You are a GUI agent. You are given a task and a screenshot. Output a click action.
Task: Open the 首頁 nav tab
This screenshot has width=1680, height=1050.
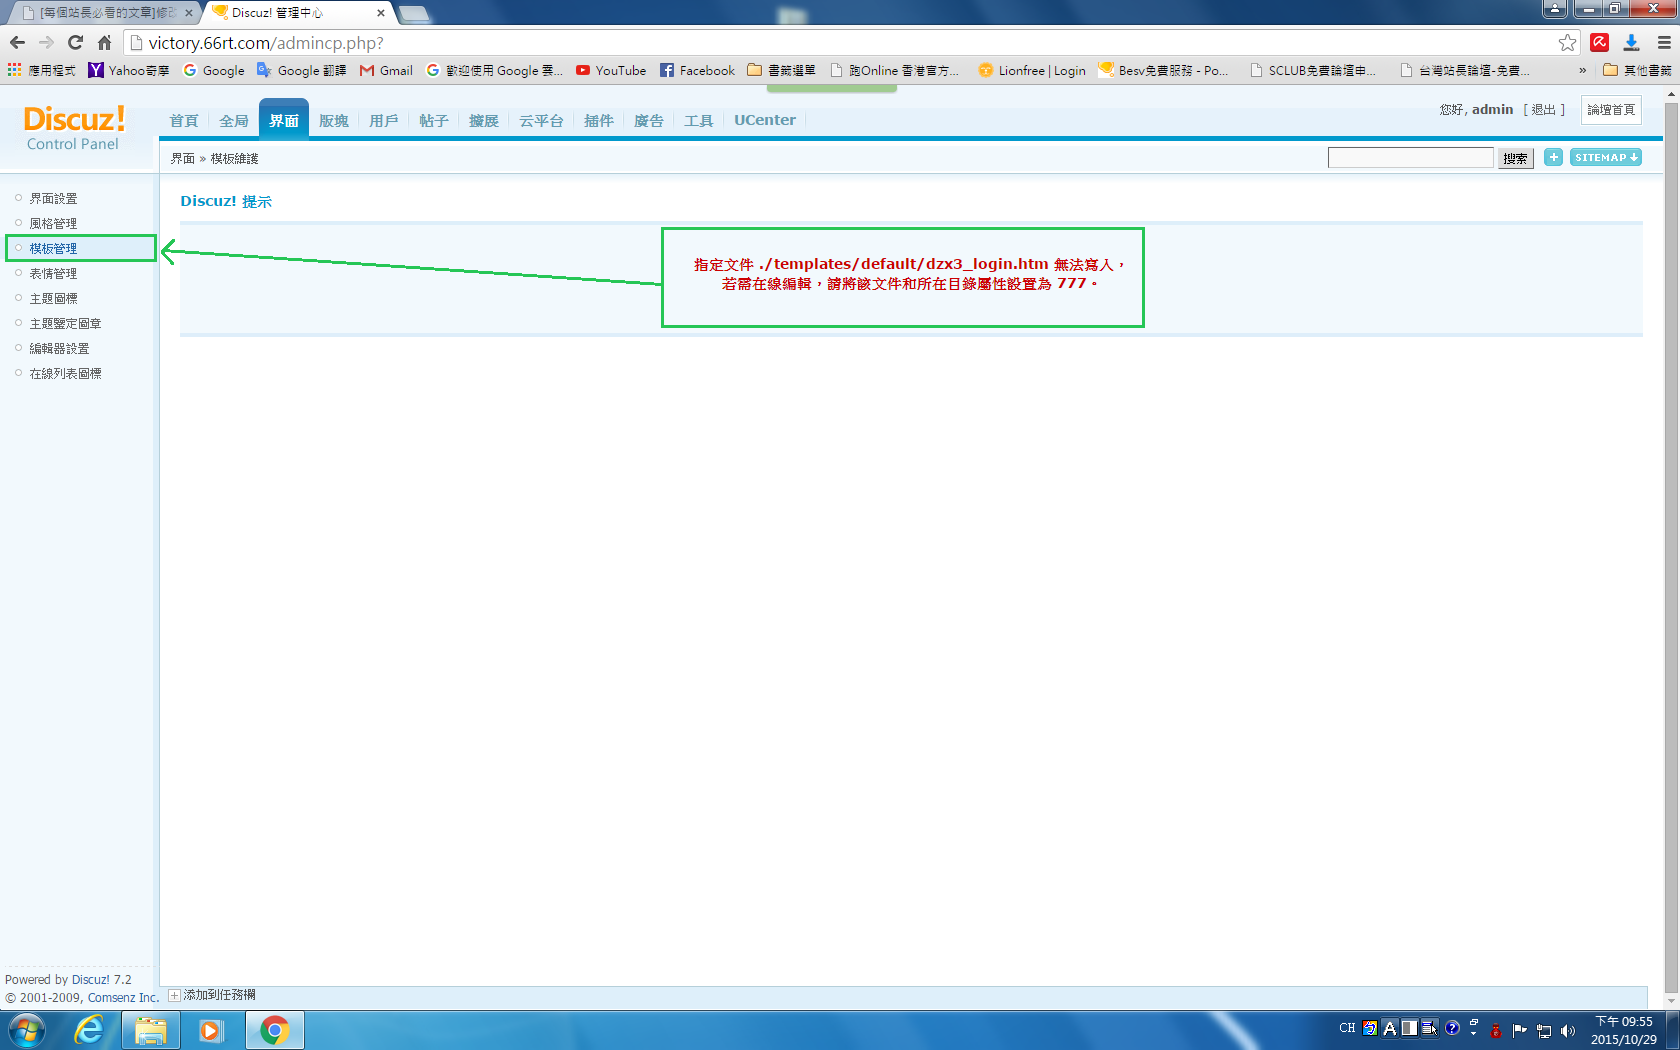184,120
